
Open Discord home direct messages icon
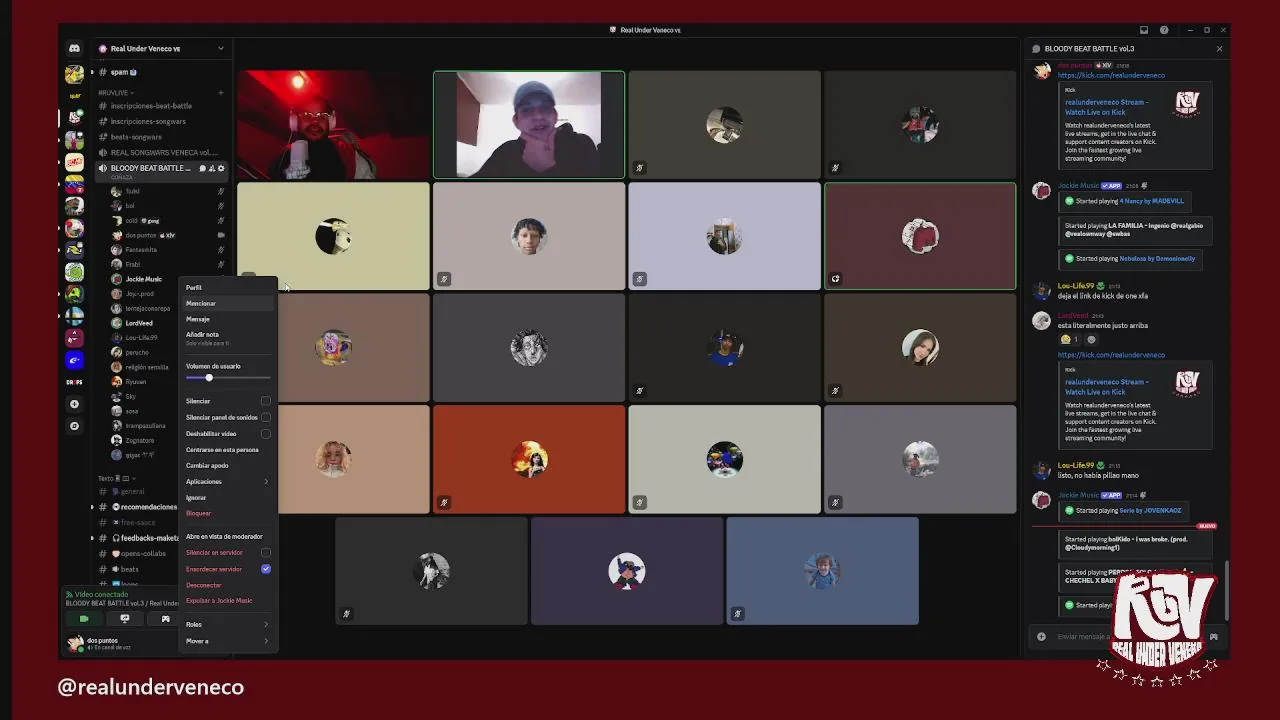(74, 48)
